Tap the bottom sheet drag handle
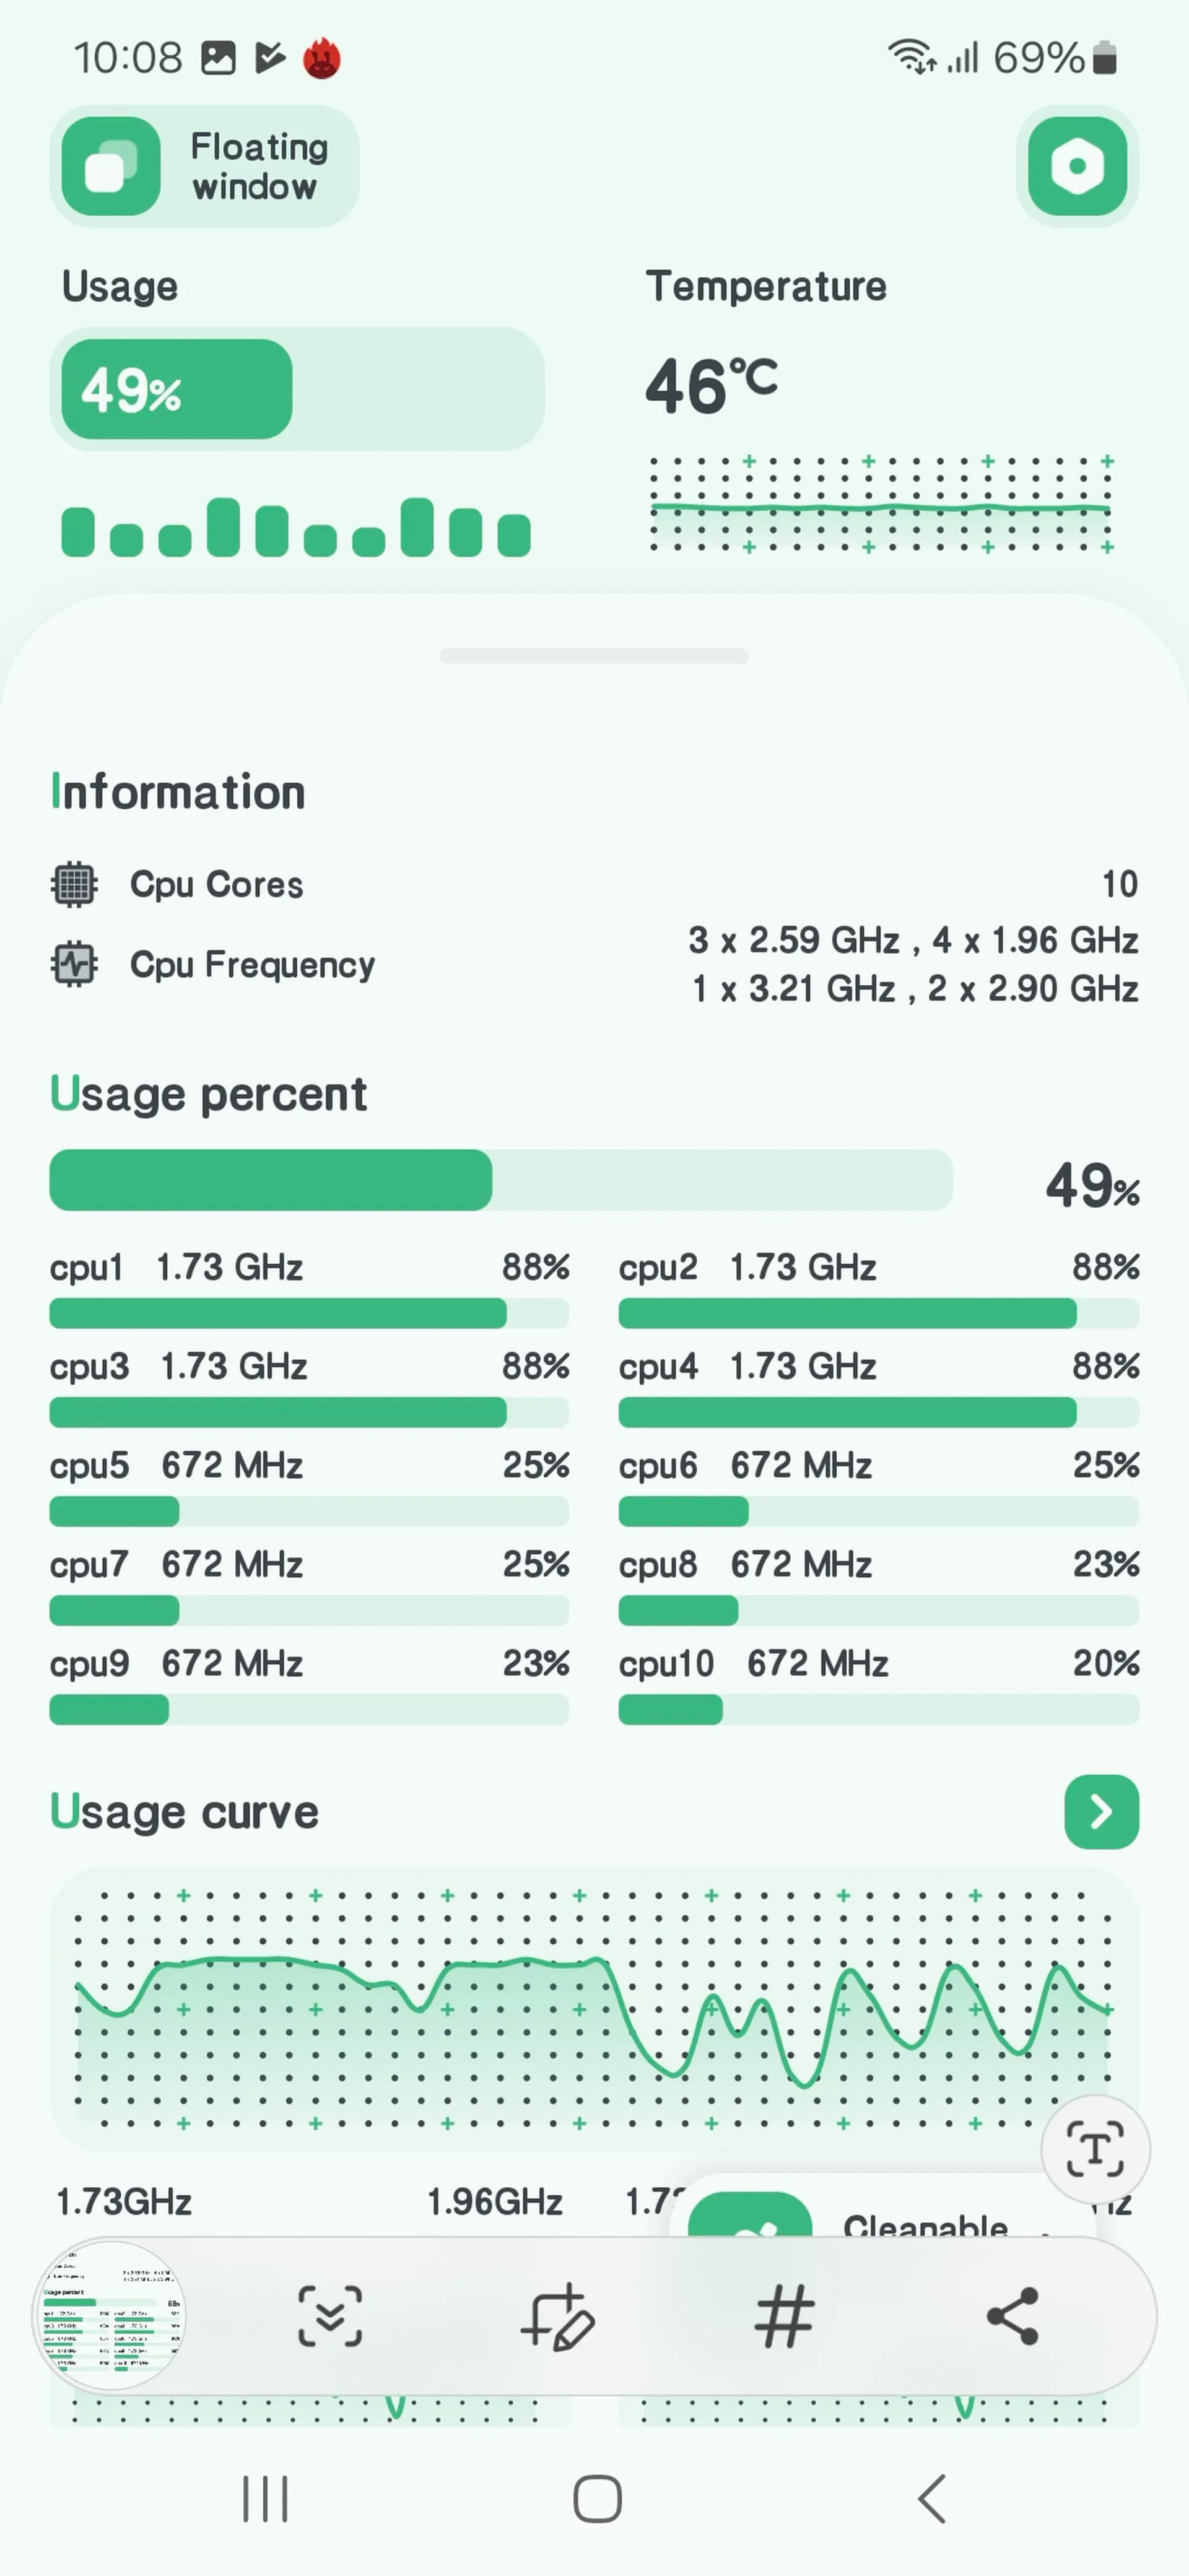 [594, 655]
